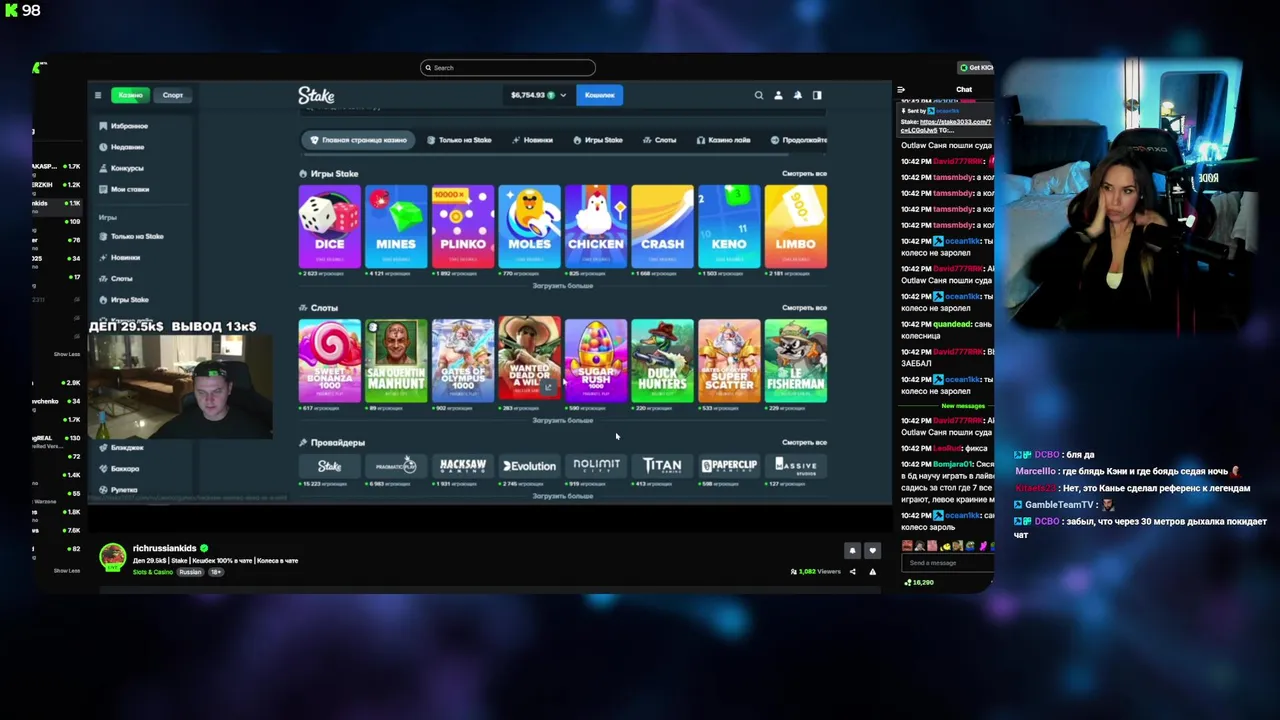
Task: Open richrussiankids channel avatar
Action: tap(113, 556)
